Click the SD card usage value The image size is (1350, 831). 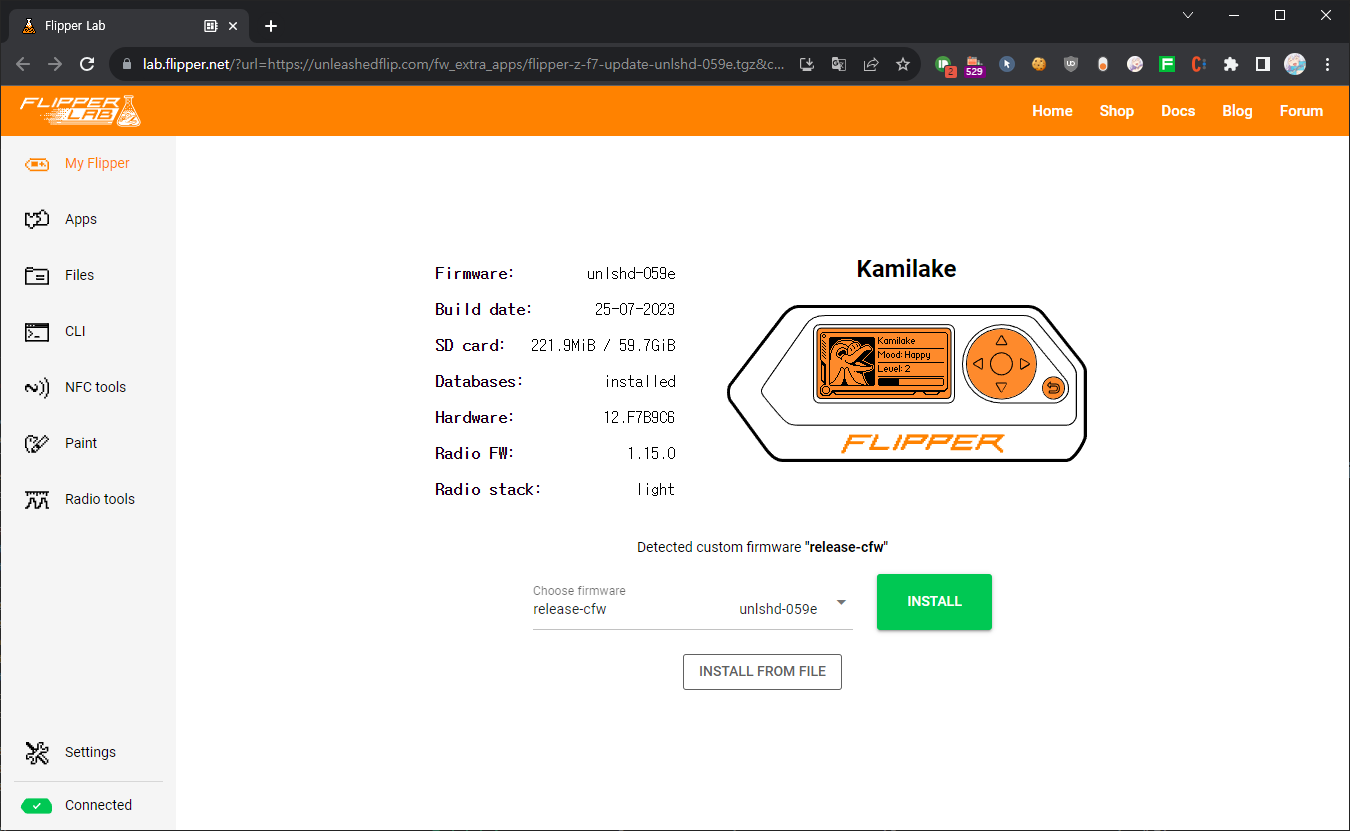coord(603,345)
